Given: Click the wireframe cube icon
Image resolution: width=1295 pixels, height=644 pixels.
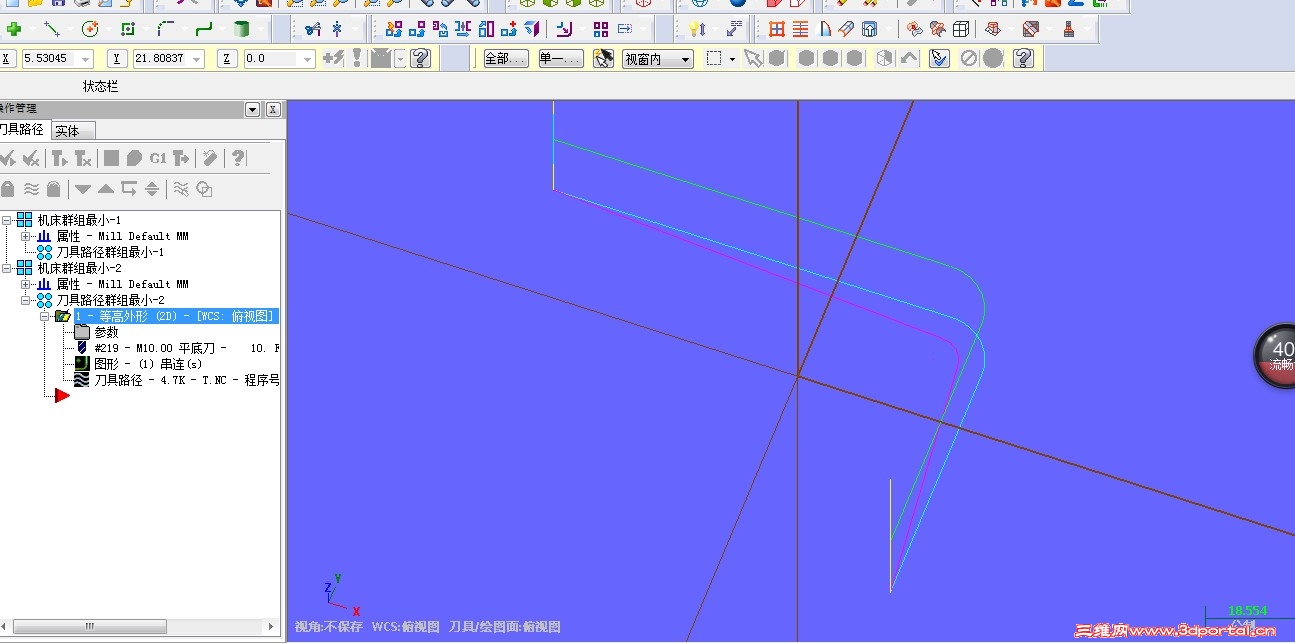Looking at the screenshot, I should pos(960,29).
